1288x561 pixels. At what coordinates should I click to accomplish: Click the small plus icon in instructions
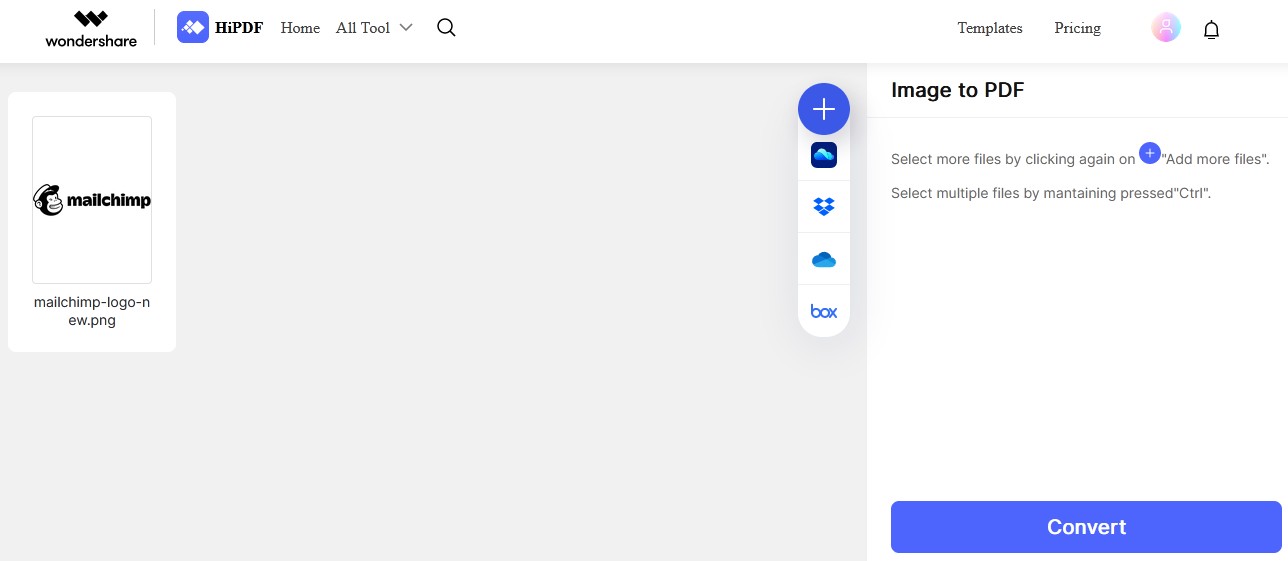(1150, 153)
